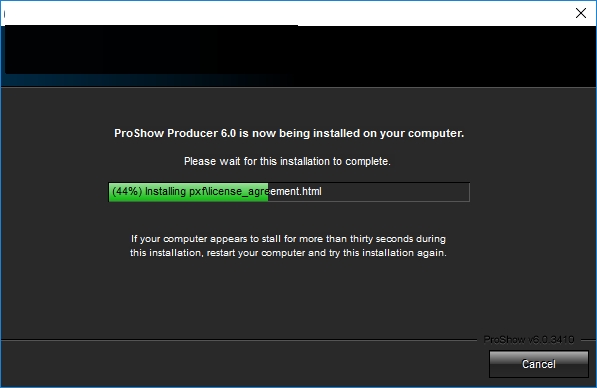Click the 'Installing pxf\license_agre' status text

coord(207,192)
